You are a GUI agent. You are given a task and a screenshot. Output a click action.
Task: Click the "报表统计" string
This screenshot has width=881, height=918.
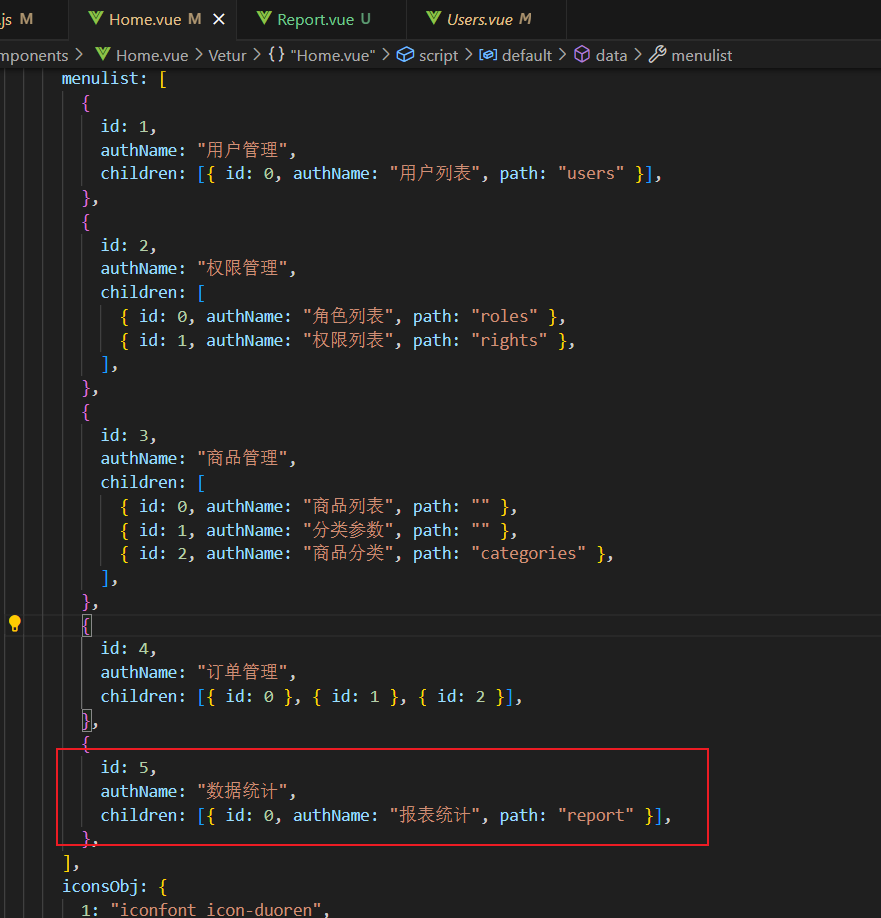pyautogui.click(x=435, y=815)
